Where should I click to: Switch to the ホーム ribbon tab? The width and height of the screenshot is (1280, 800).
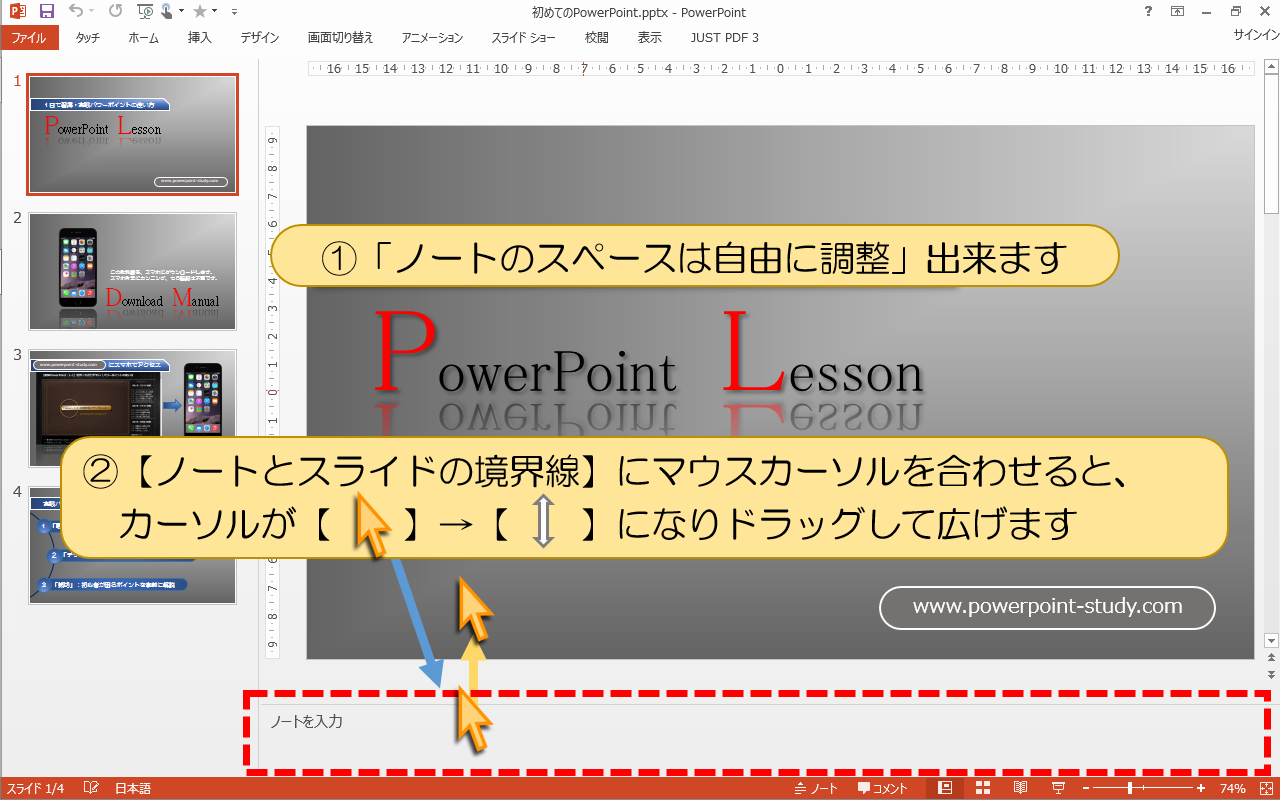coord(143,37)
